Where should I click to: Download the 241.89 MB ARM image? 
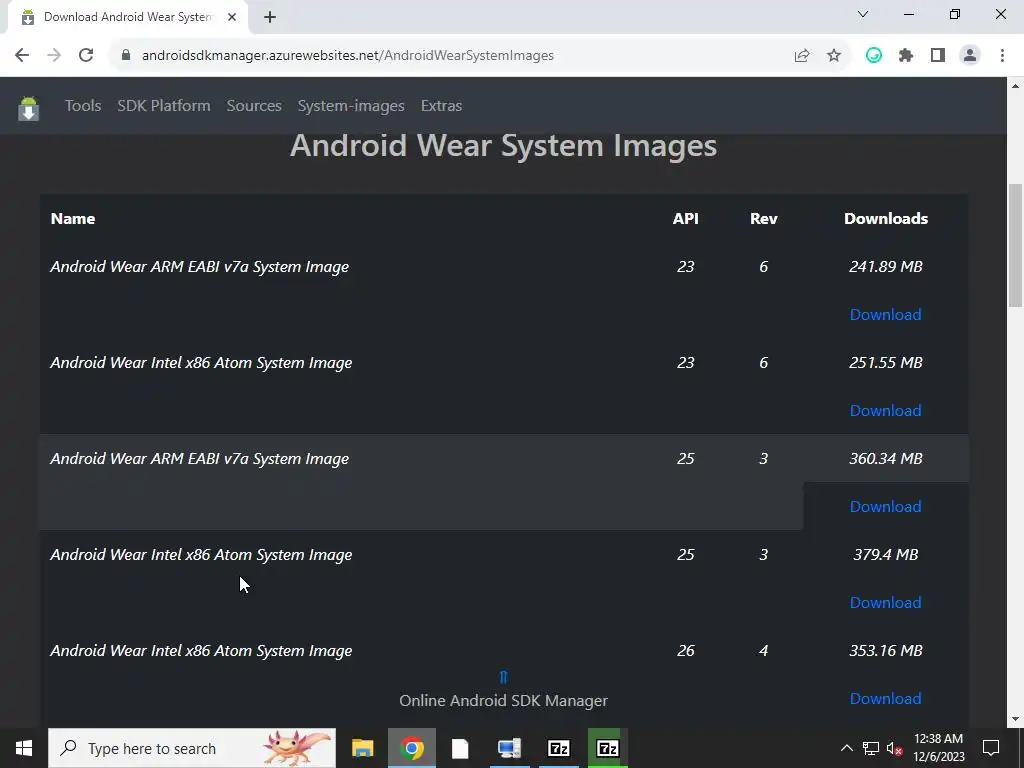tap(886, 315)
